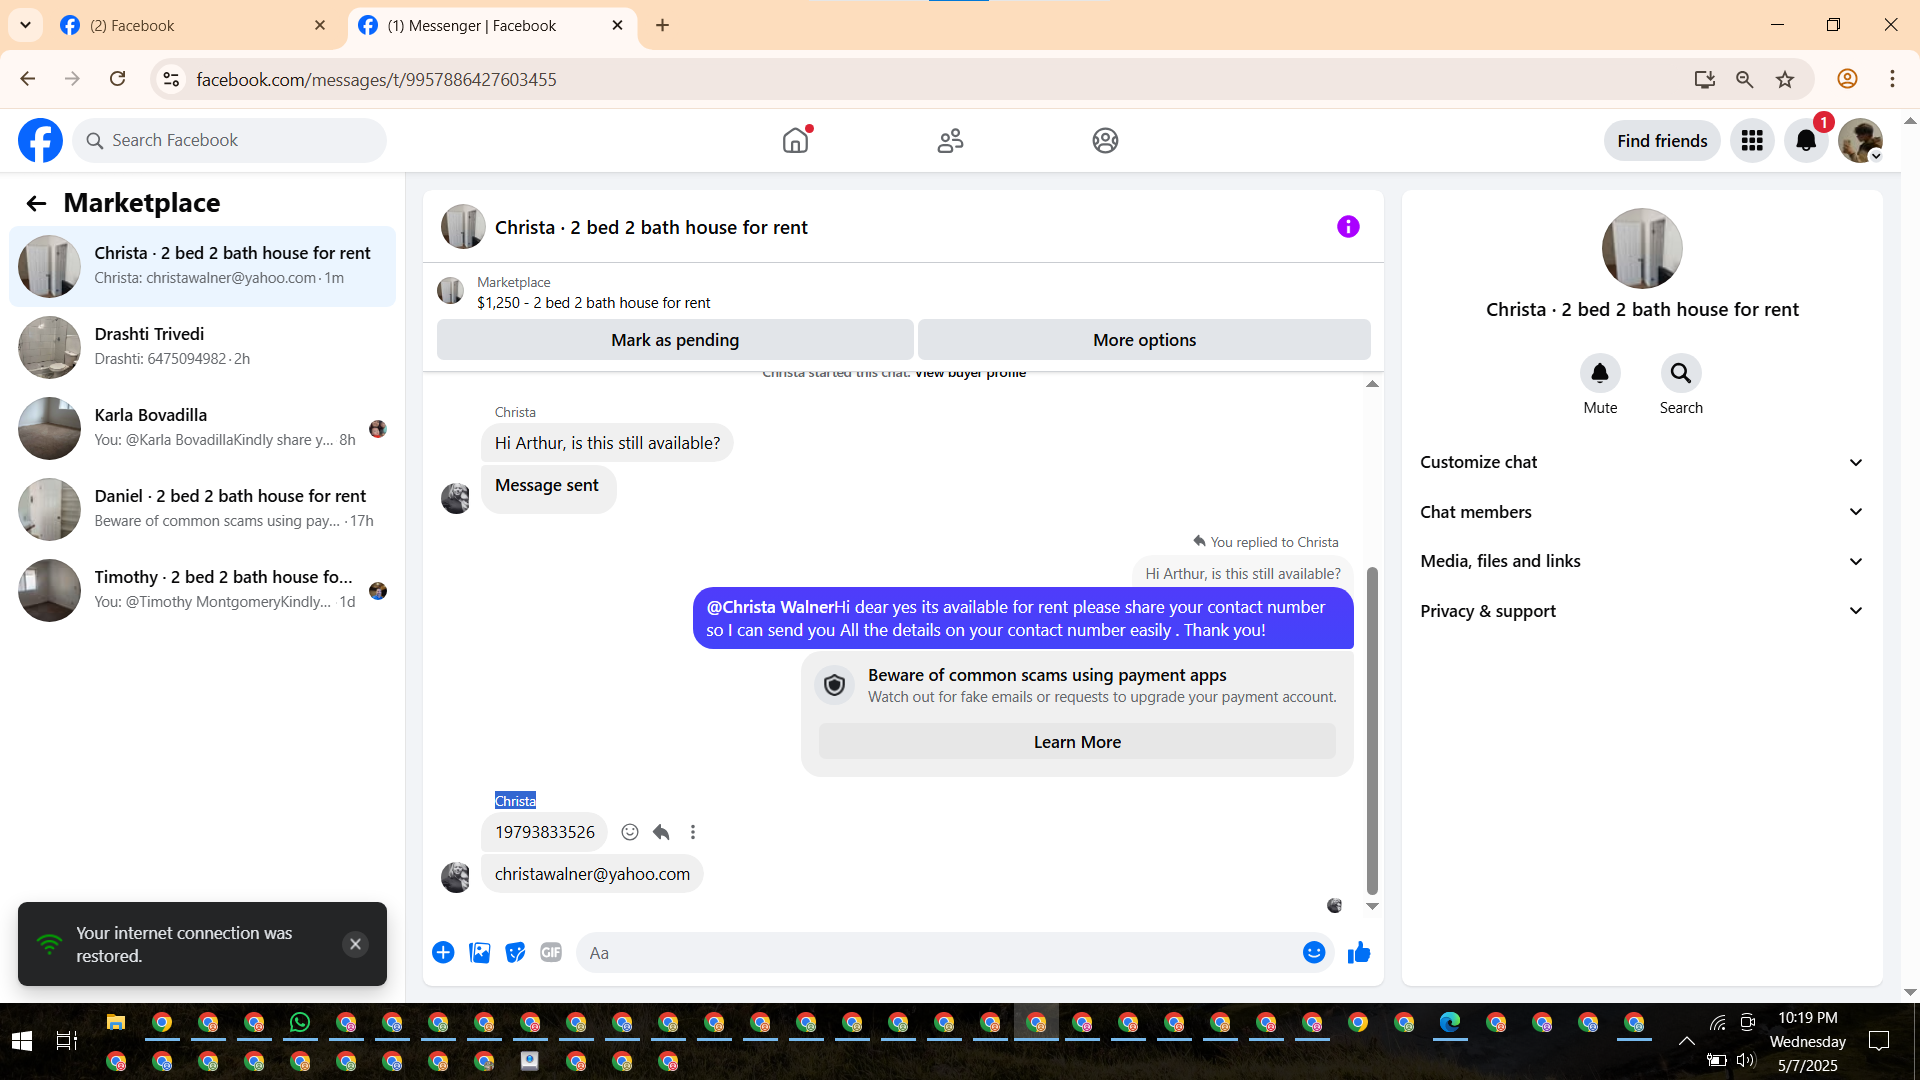Open the emoji picker in message box

tap(1314, 953)
